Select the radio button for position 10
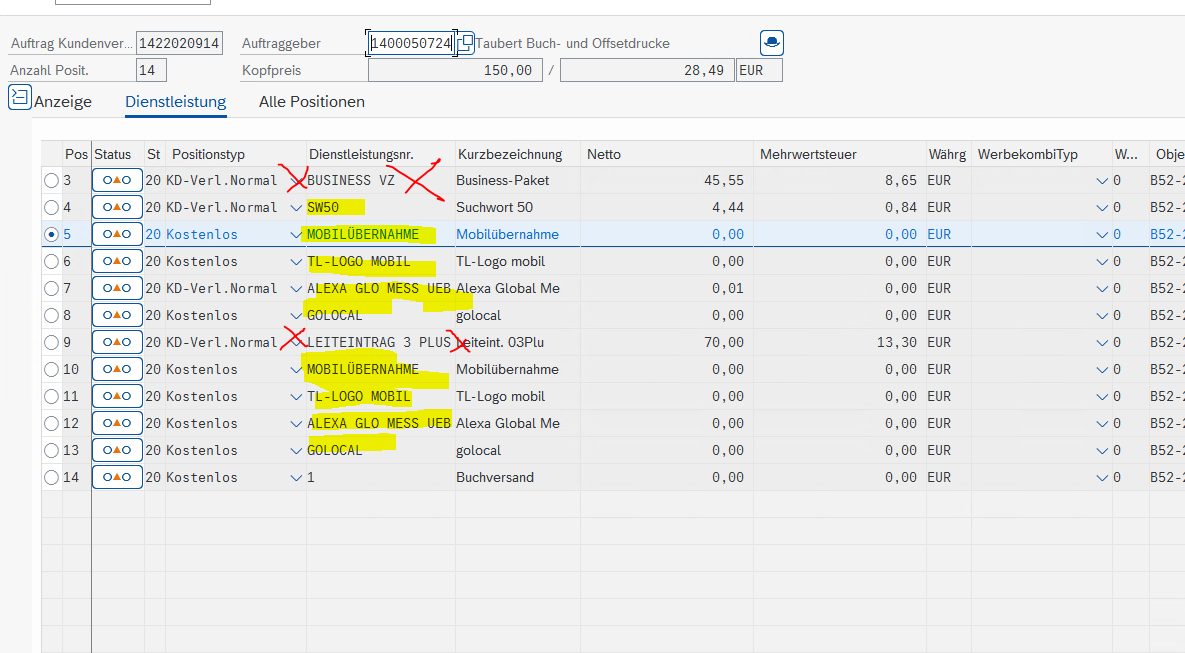 [51, 370]
